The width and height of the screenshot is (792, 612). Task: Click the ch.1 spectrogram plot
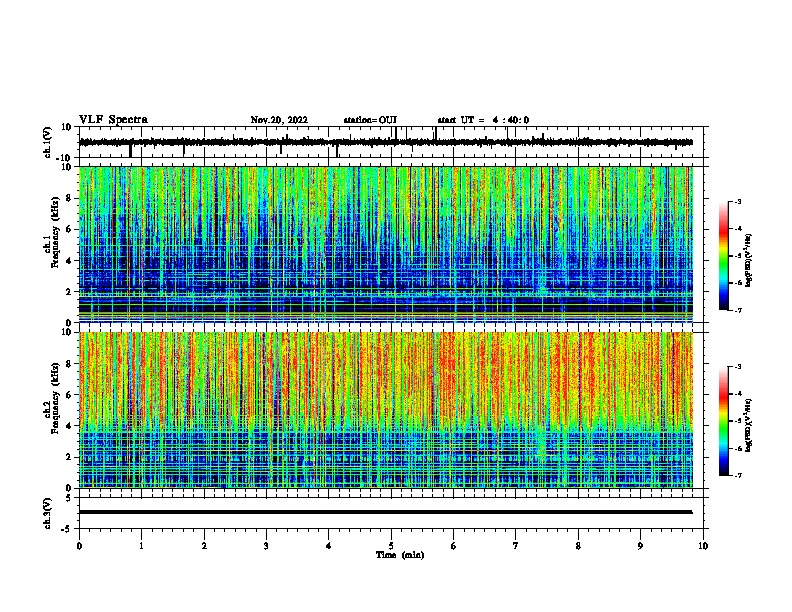click(385, 244)
